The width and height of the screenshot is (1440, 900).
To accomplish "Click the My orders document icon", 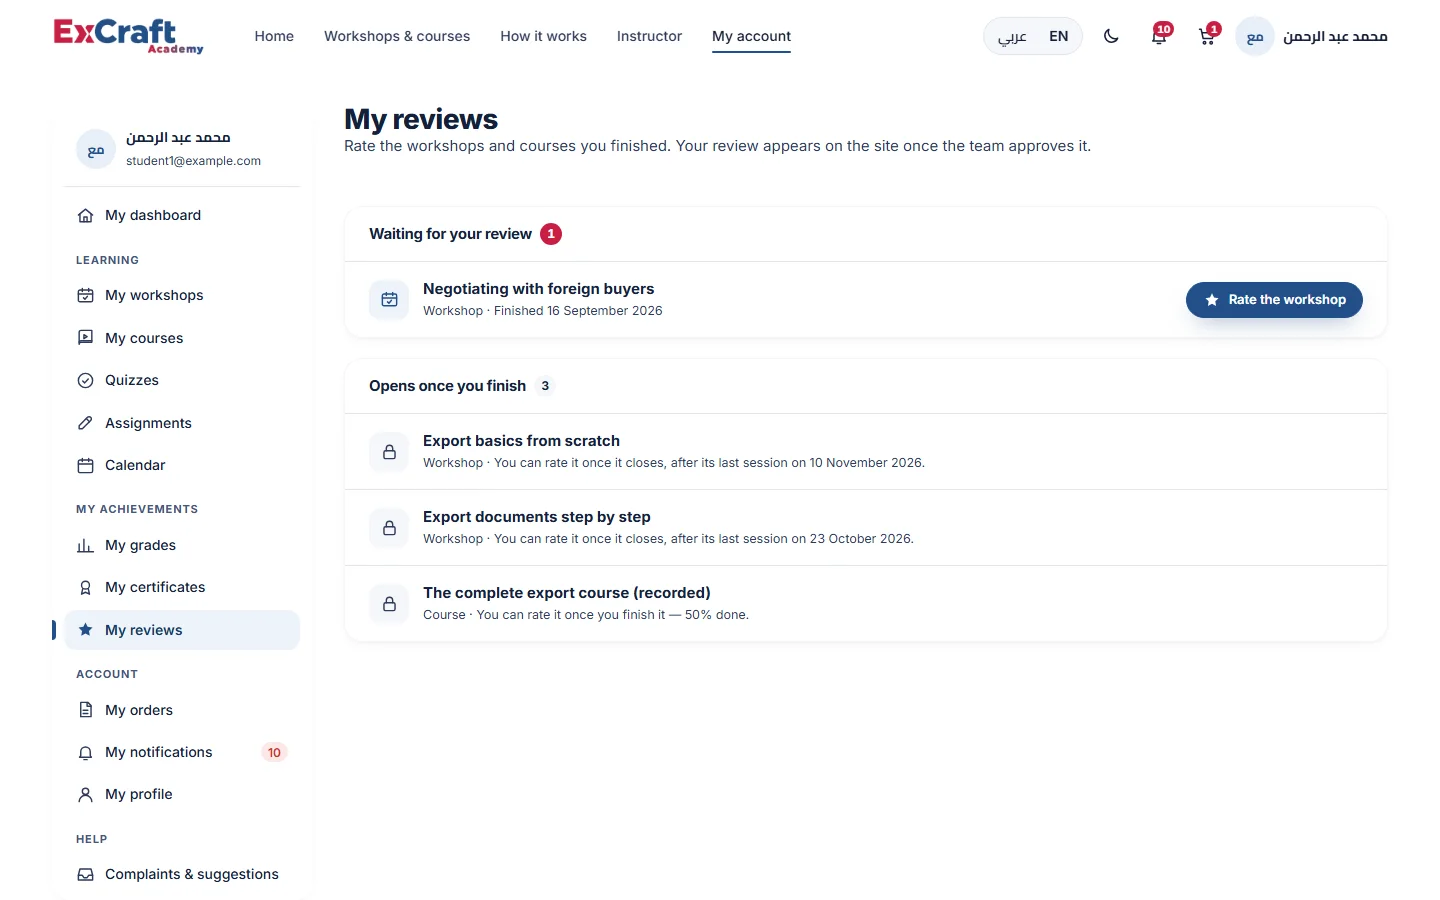I will pyautogui.click(x=86, y=710).
